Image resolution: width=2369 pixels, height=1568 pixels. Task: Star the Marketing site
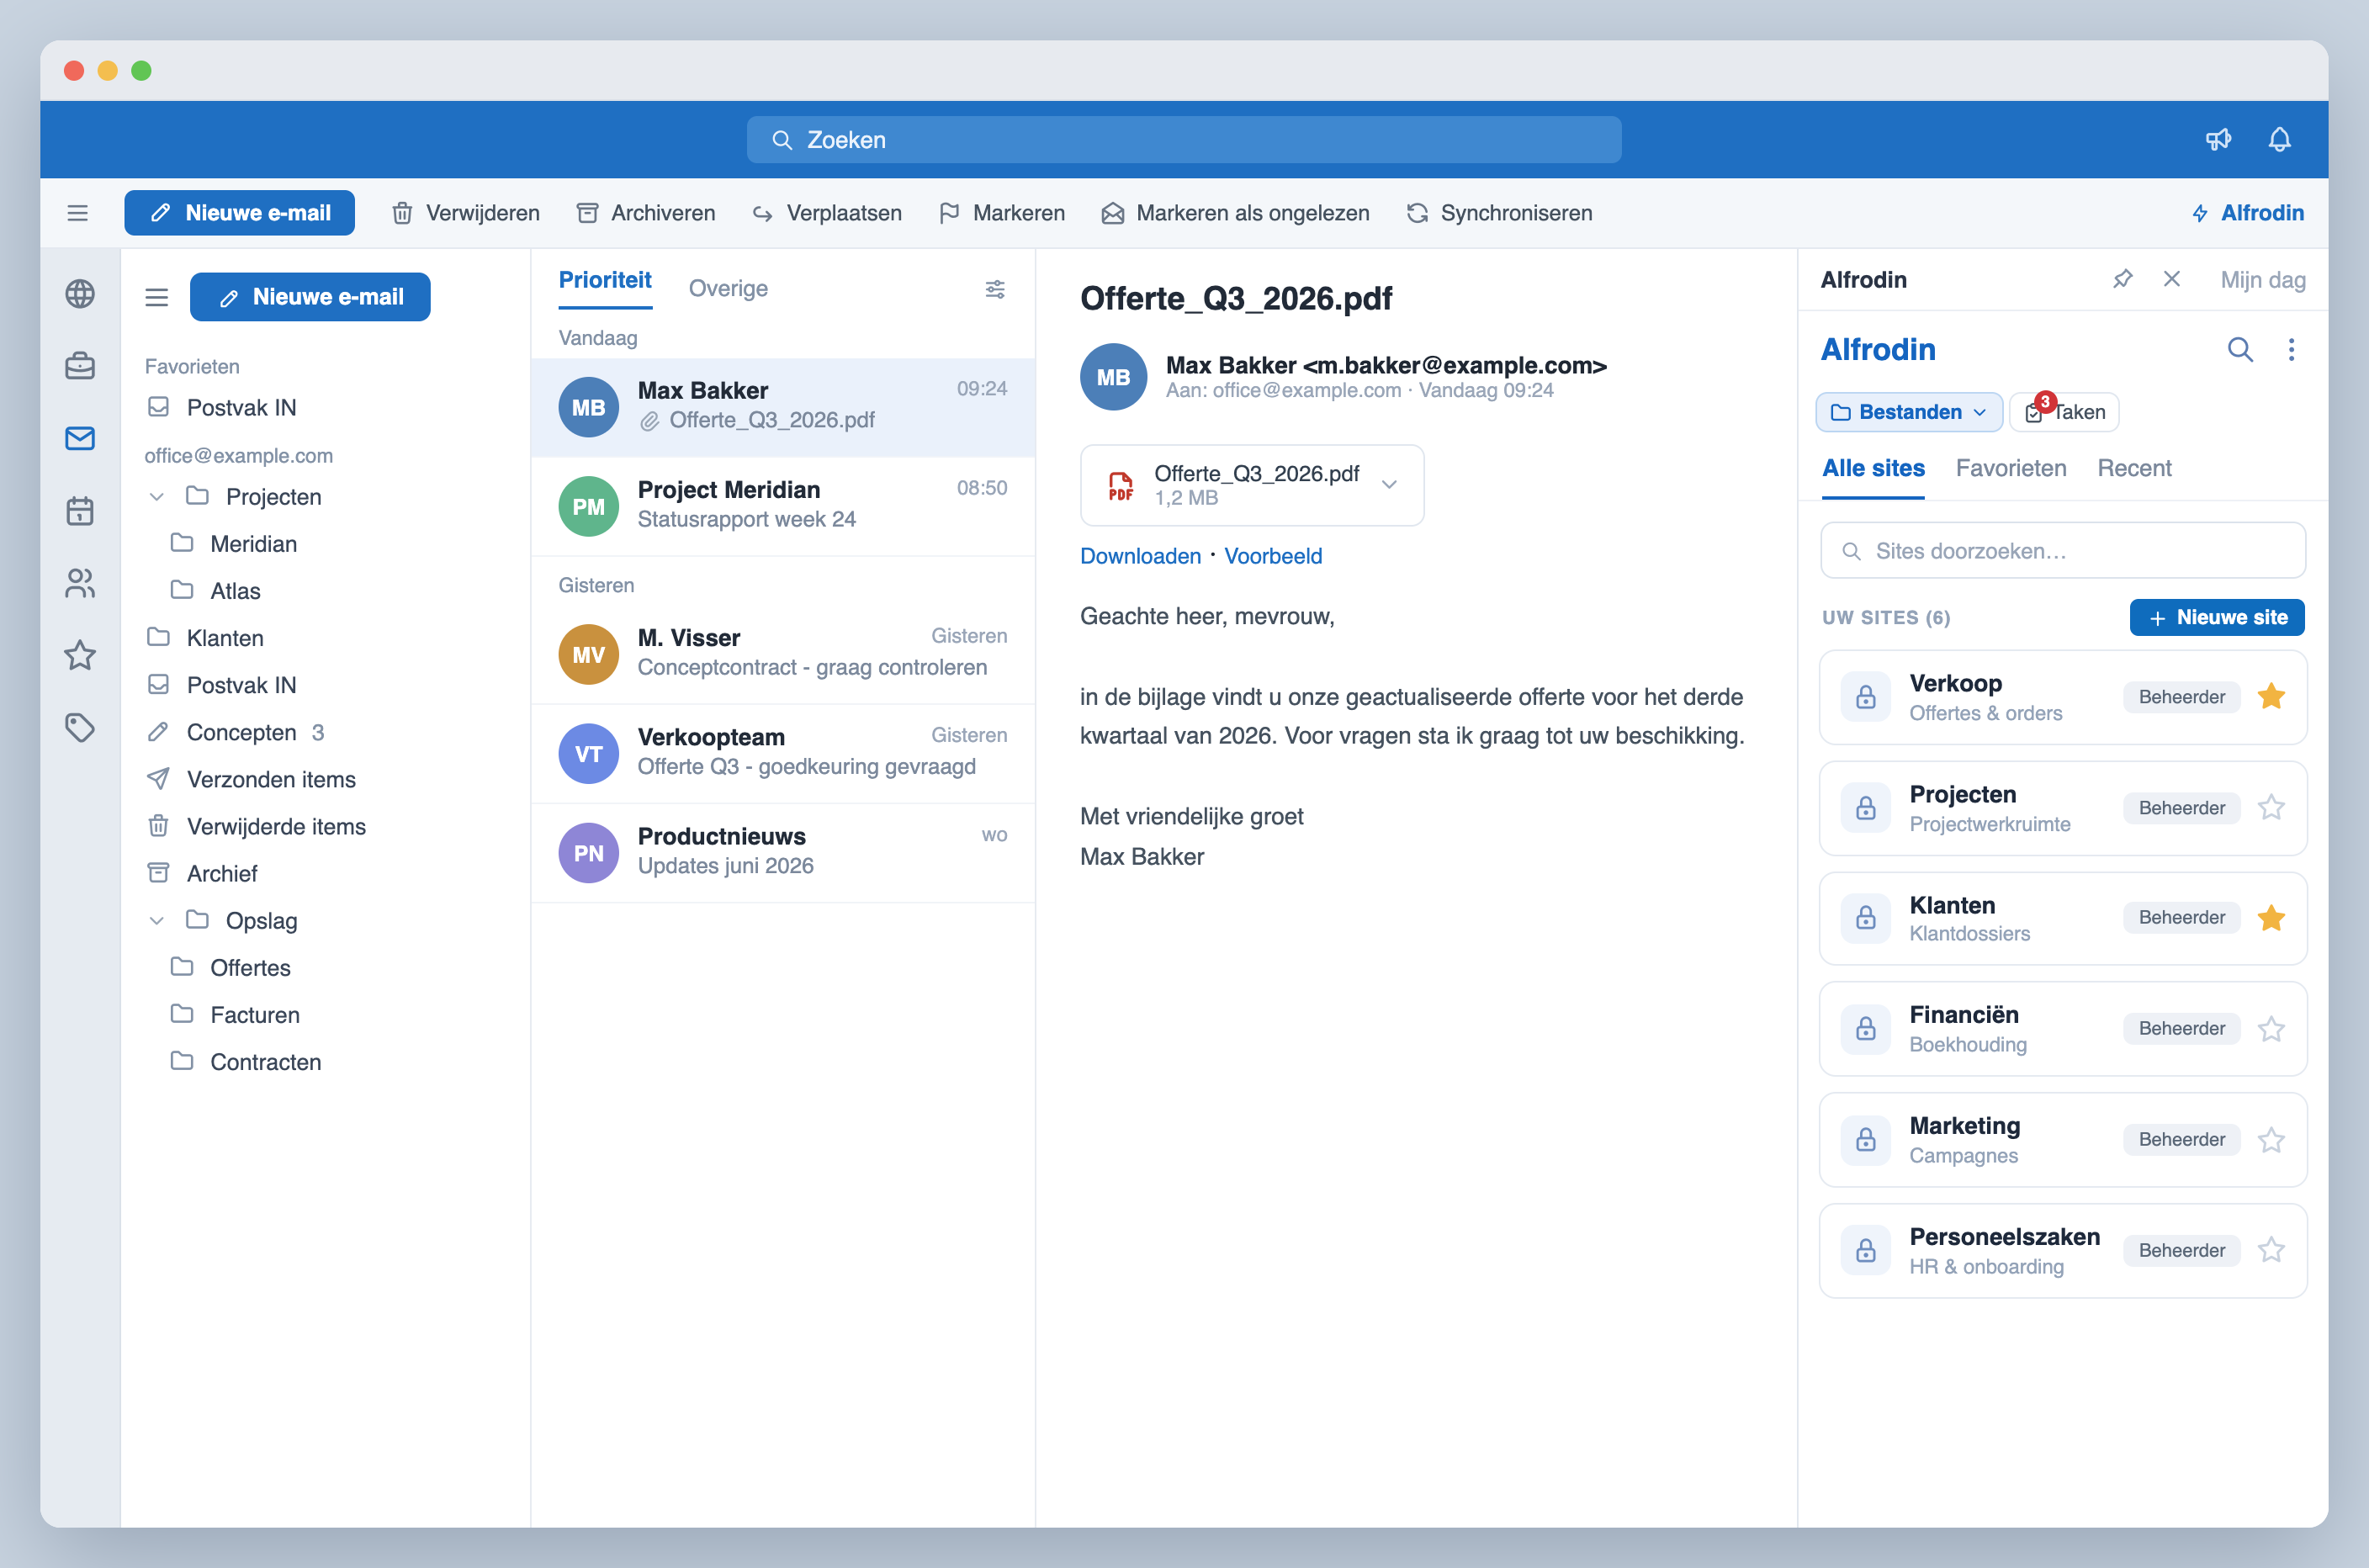point(2271,1139)
